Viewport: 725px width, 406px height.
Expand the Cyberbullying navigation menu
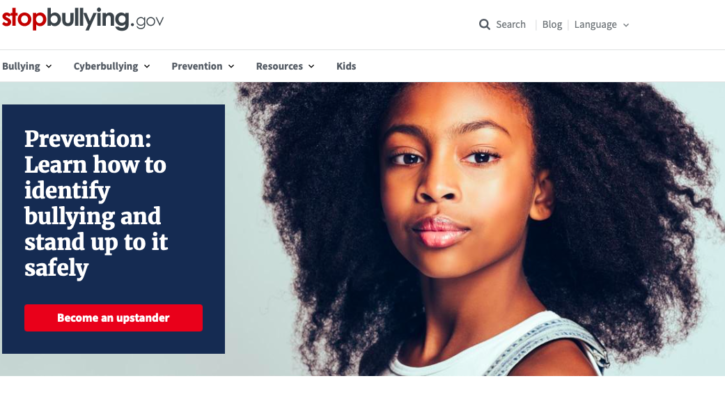pos(111,66)
